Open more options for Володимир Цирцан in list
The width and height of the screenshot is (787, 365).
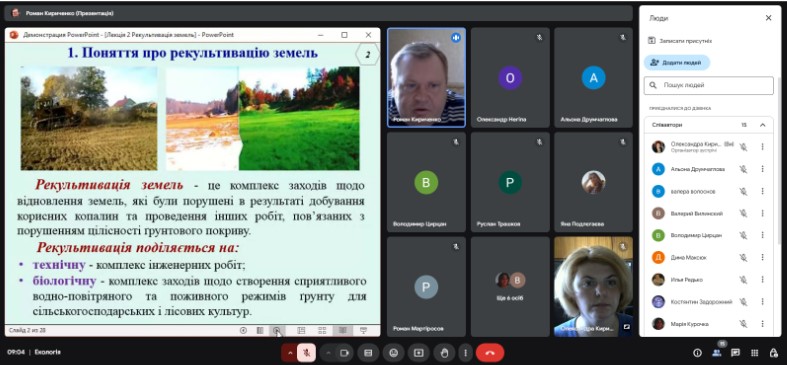(762, 235)
